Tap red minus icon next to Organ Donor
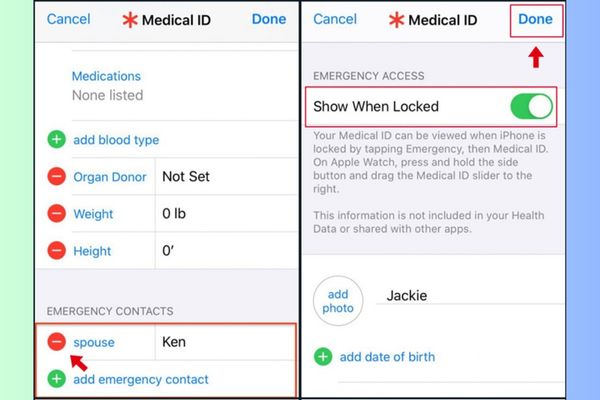 pyautogui.click(x=56, y=177)
